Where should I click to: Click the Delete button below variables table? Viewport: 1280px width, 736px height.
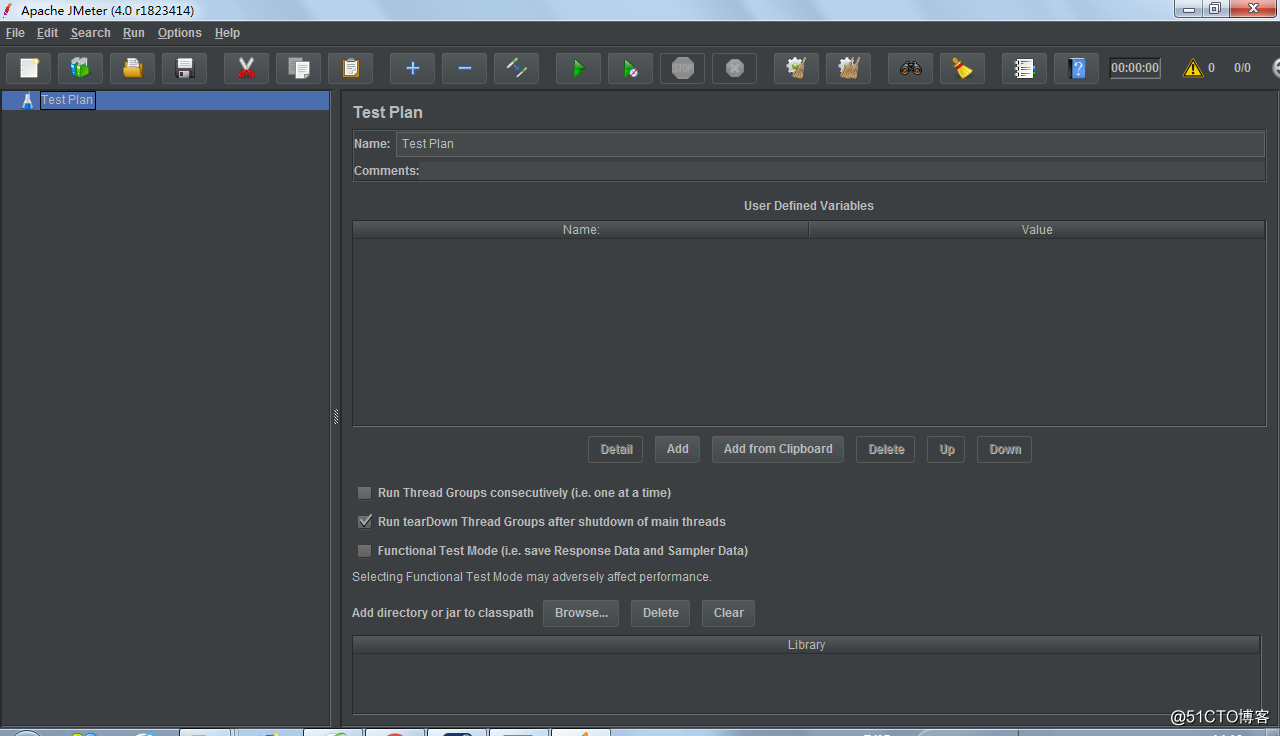click(x=886, y=449)
